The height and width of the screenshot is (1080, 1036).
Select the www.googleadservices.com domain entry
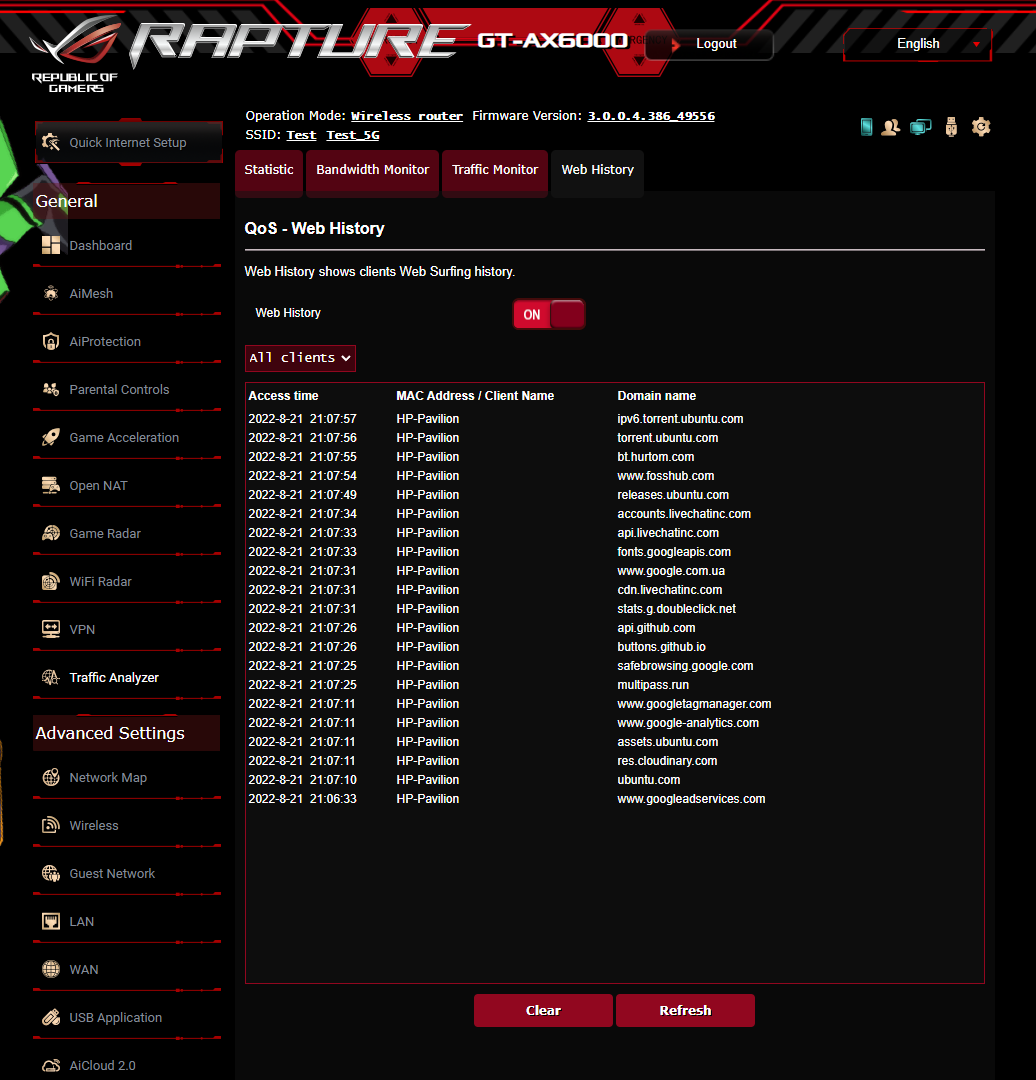pos(691,799)
